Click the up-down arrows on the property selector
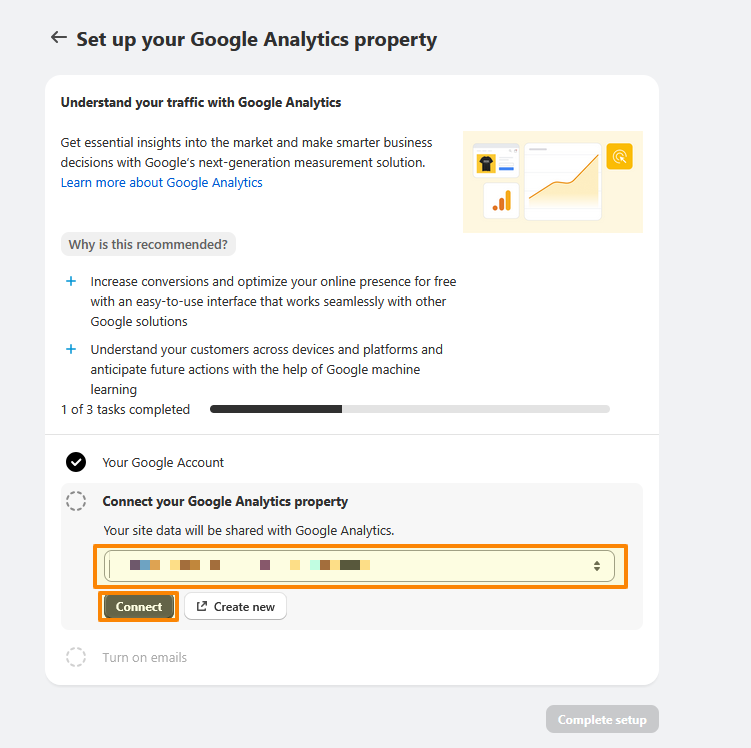The height and width of the screenshot is (748, 751). tap(597, 566)
